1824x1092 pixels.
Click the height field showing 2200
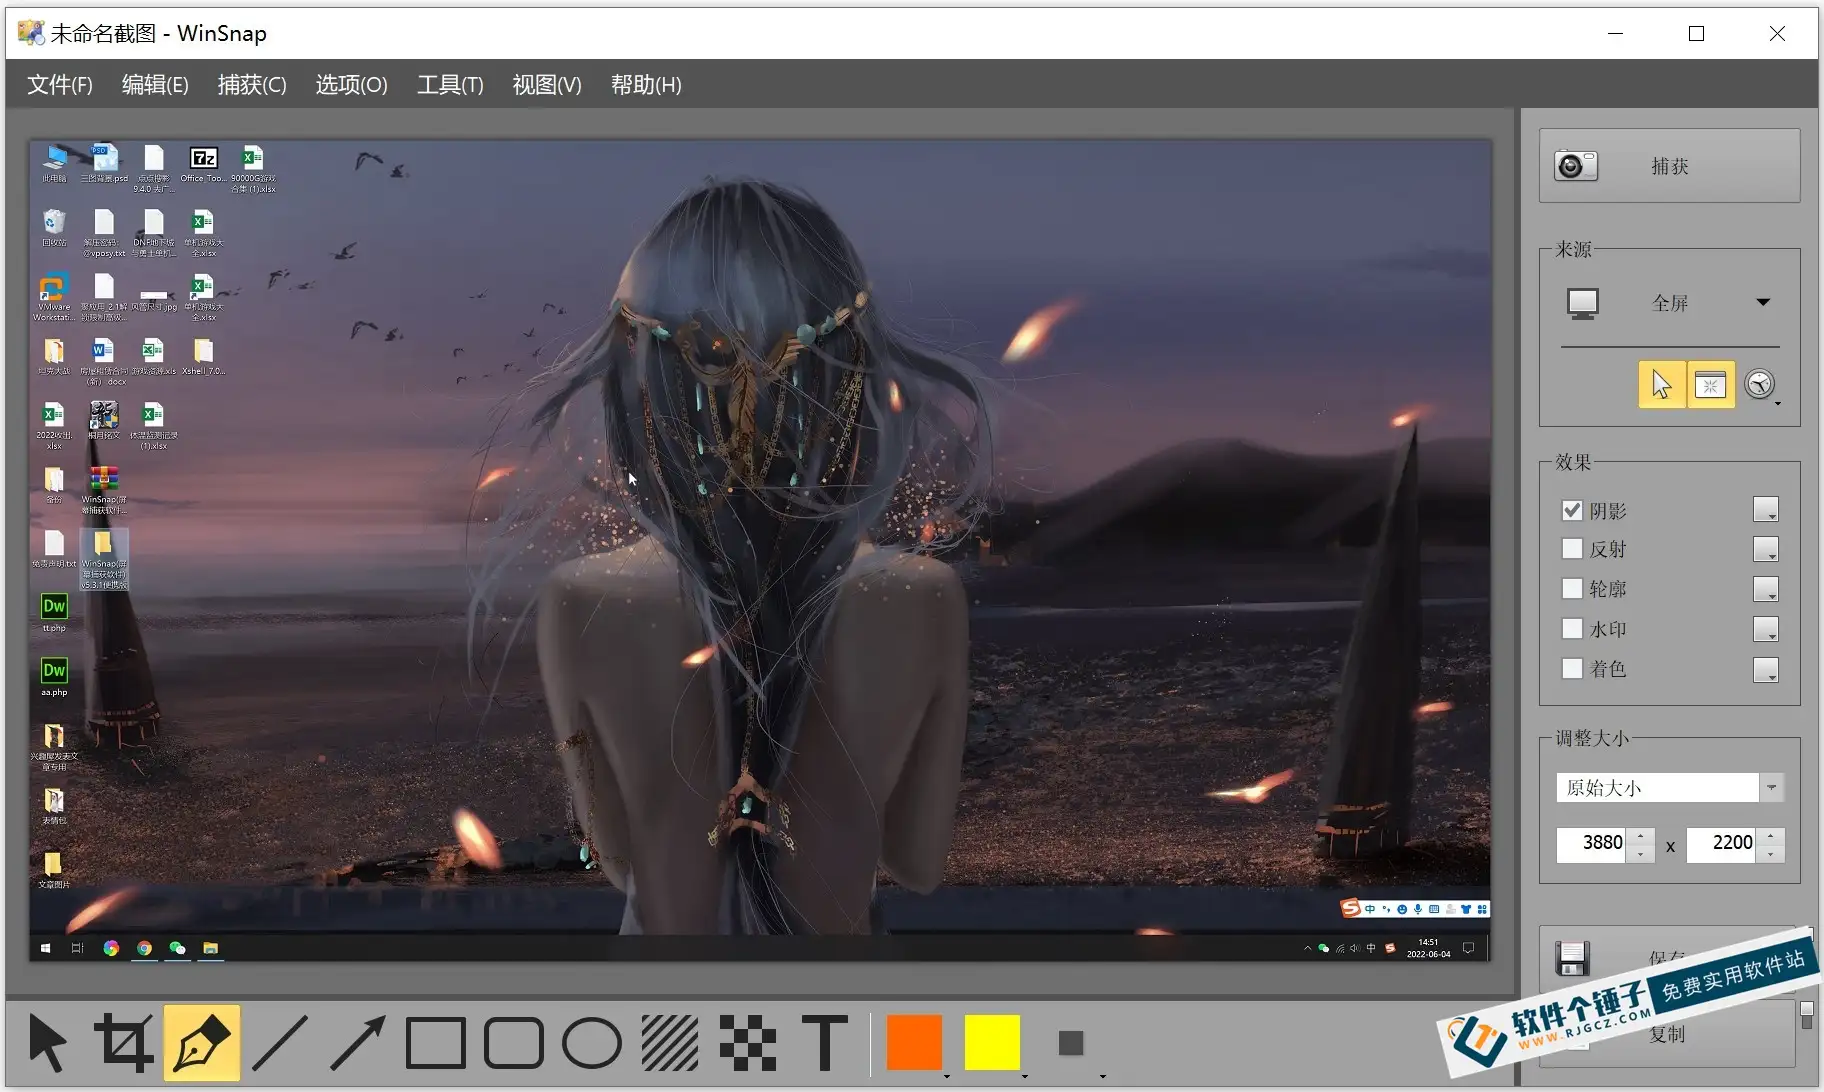coord(1722,843)
